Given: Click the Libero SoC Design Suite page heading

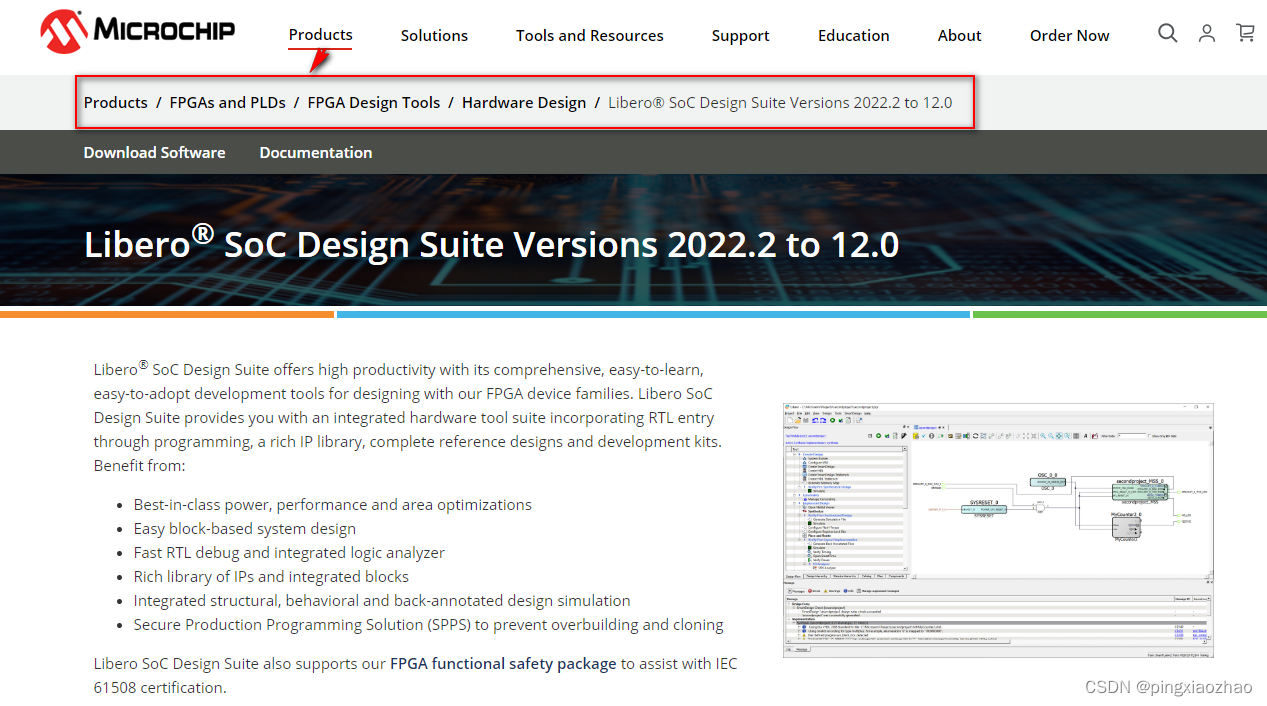Looking at the screenshot, I should pyautogui.click(x=491, y=243).
